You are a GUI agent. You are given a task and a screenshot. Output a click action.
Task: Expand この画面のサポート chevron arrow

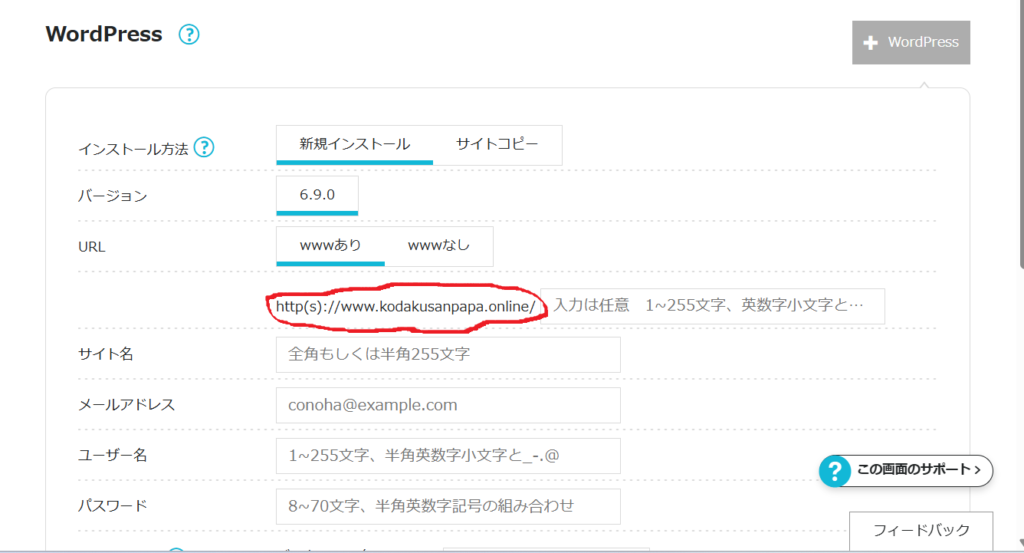976,469
